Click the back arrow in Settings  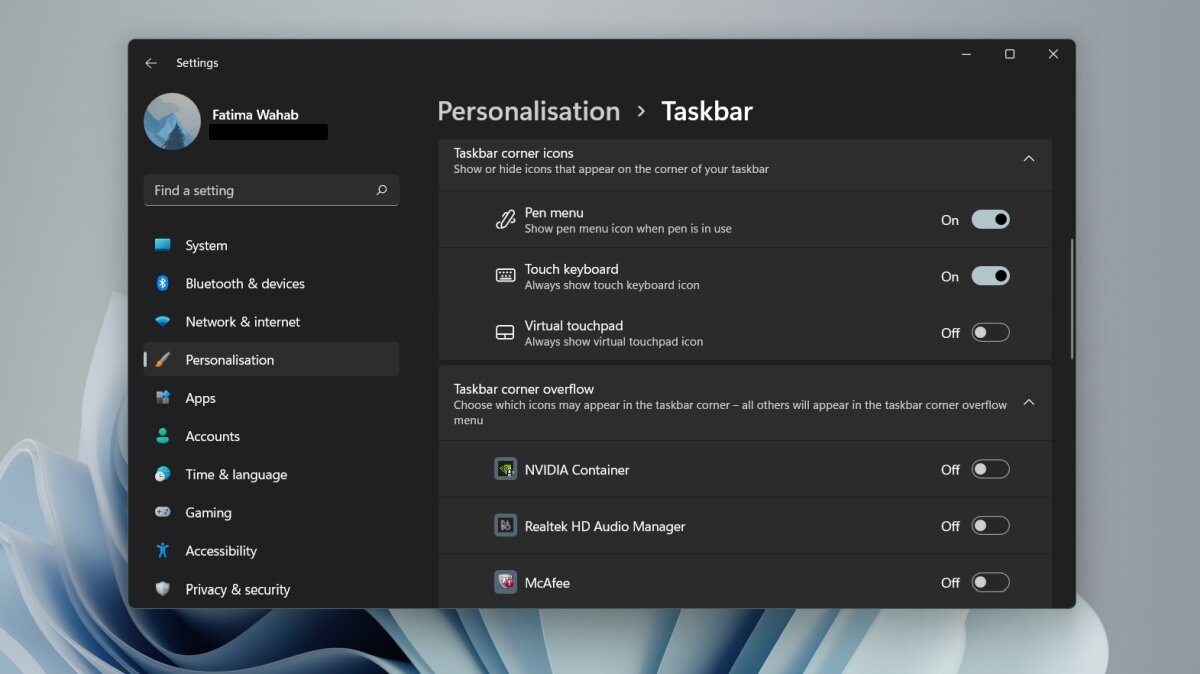click(x=150, y=62)
